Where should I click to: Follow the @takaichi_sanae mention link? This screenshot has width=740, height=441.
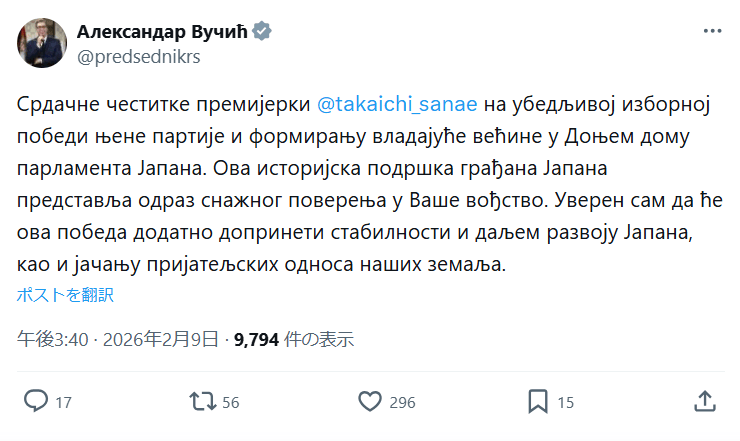pyautogui.click(x=397, y=105)
